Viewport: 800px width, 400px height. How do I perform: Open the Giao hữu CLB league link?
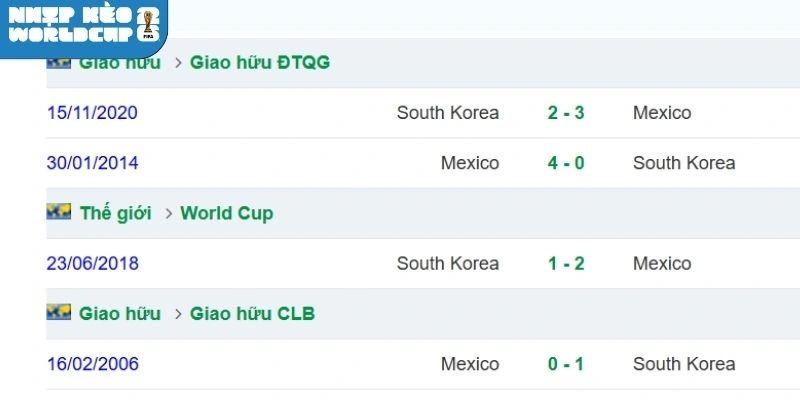pos(252,313)
